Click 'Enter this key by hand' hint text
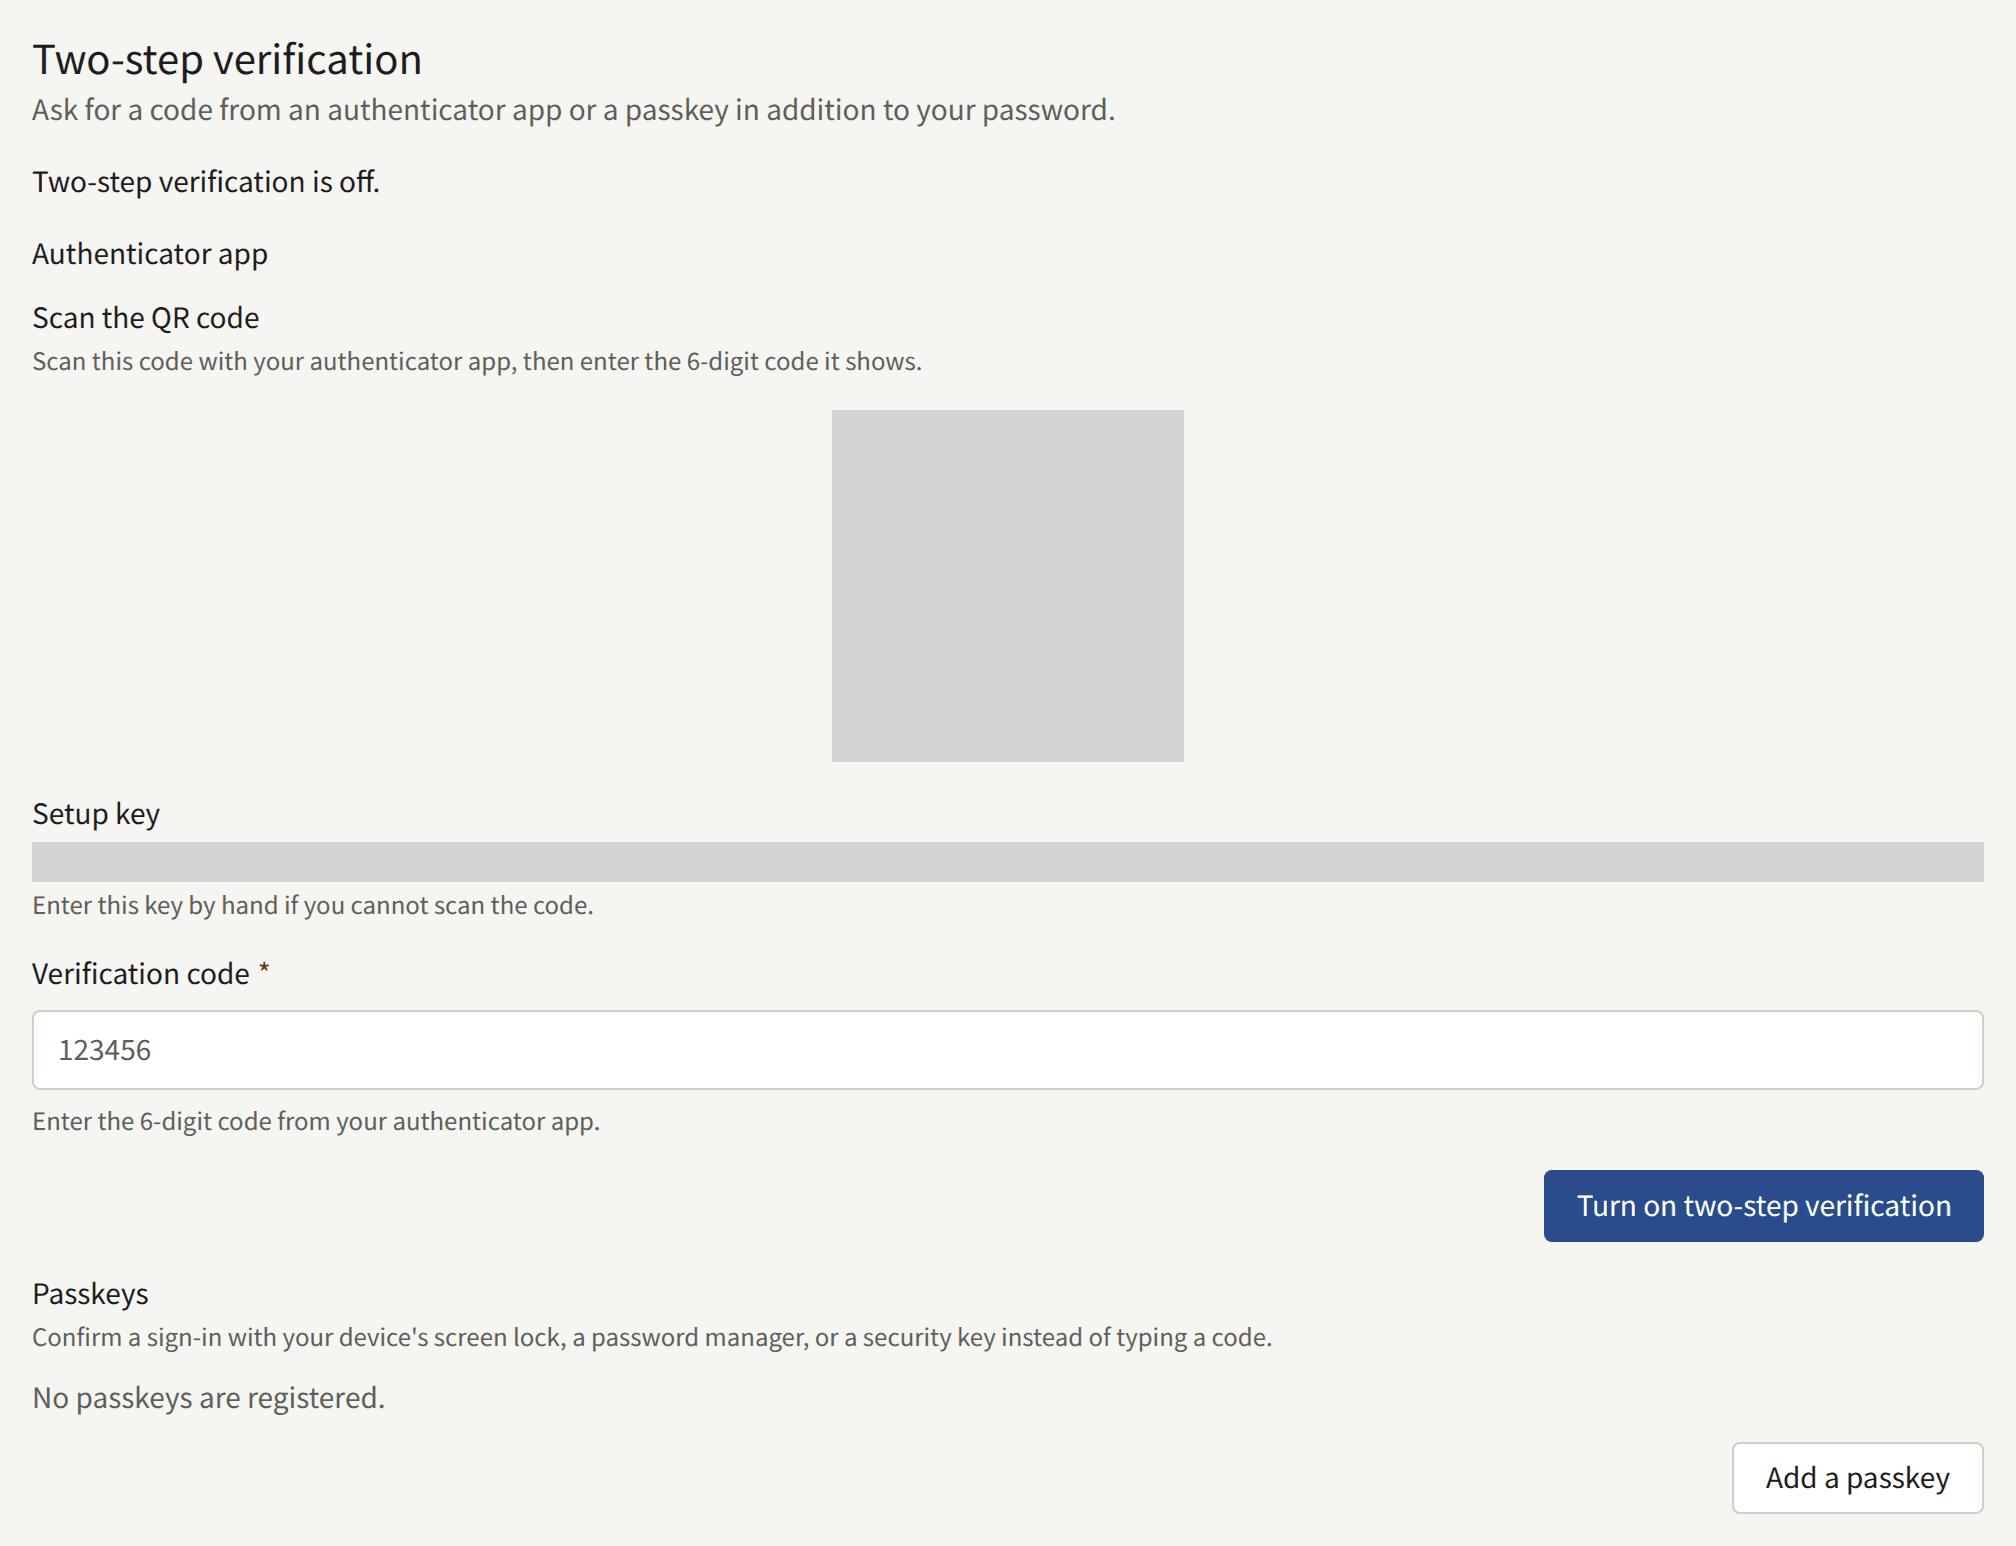Screen dimensions: 2016x1546 313,905
